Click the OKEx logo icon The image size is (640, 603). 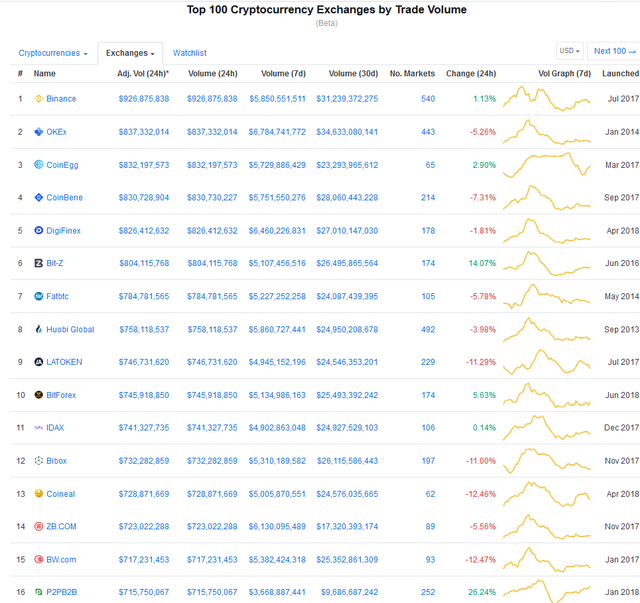pos(38,131)
